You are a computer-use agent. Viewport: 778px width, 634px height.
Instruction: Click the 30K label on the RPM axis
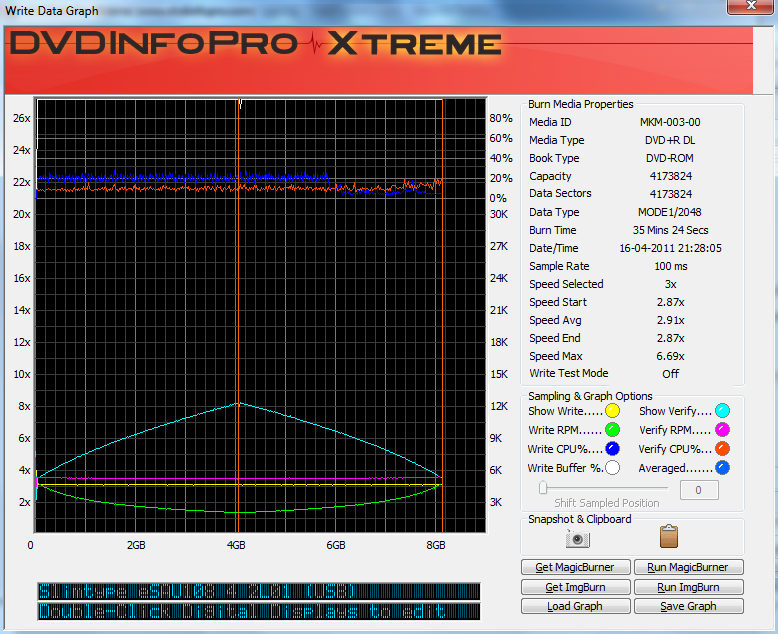click(x=499, y=214)
